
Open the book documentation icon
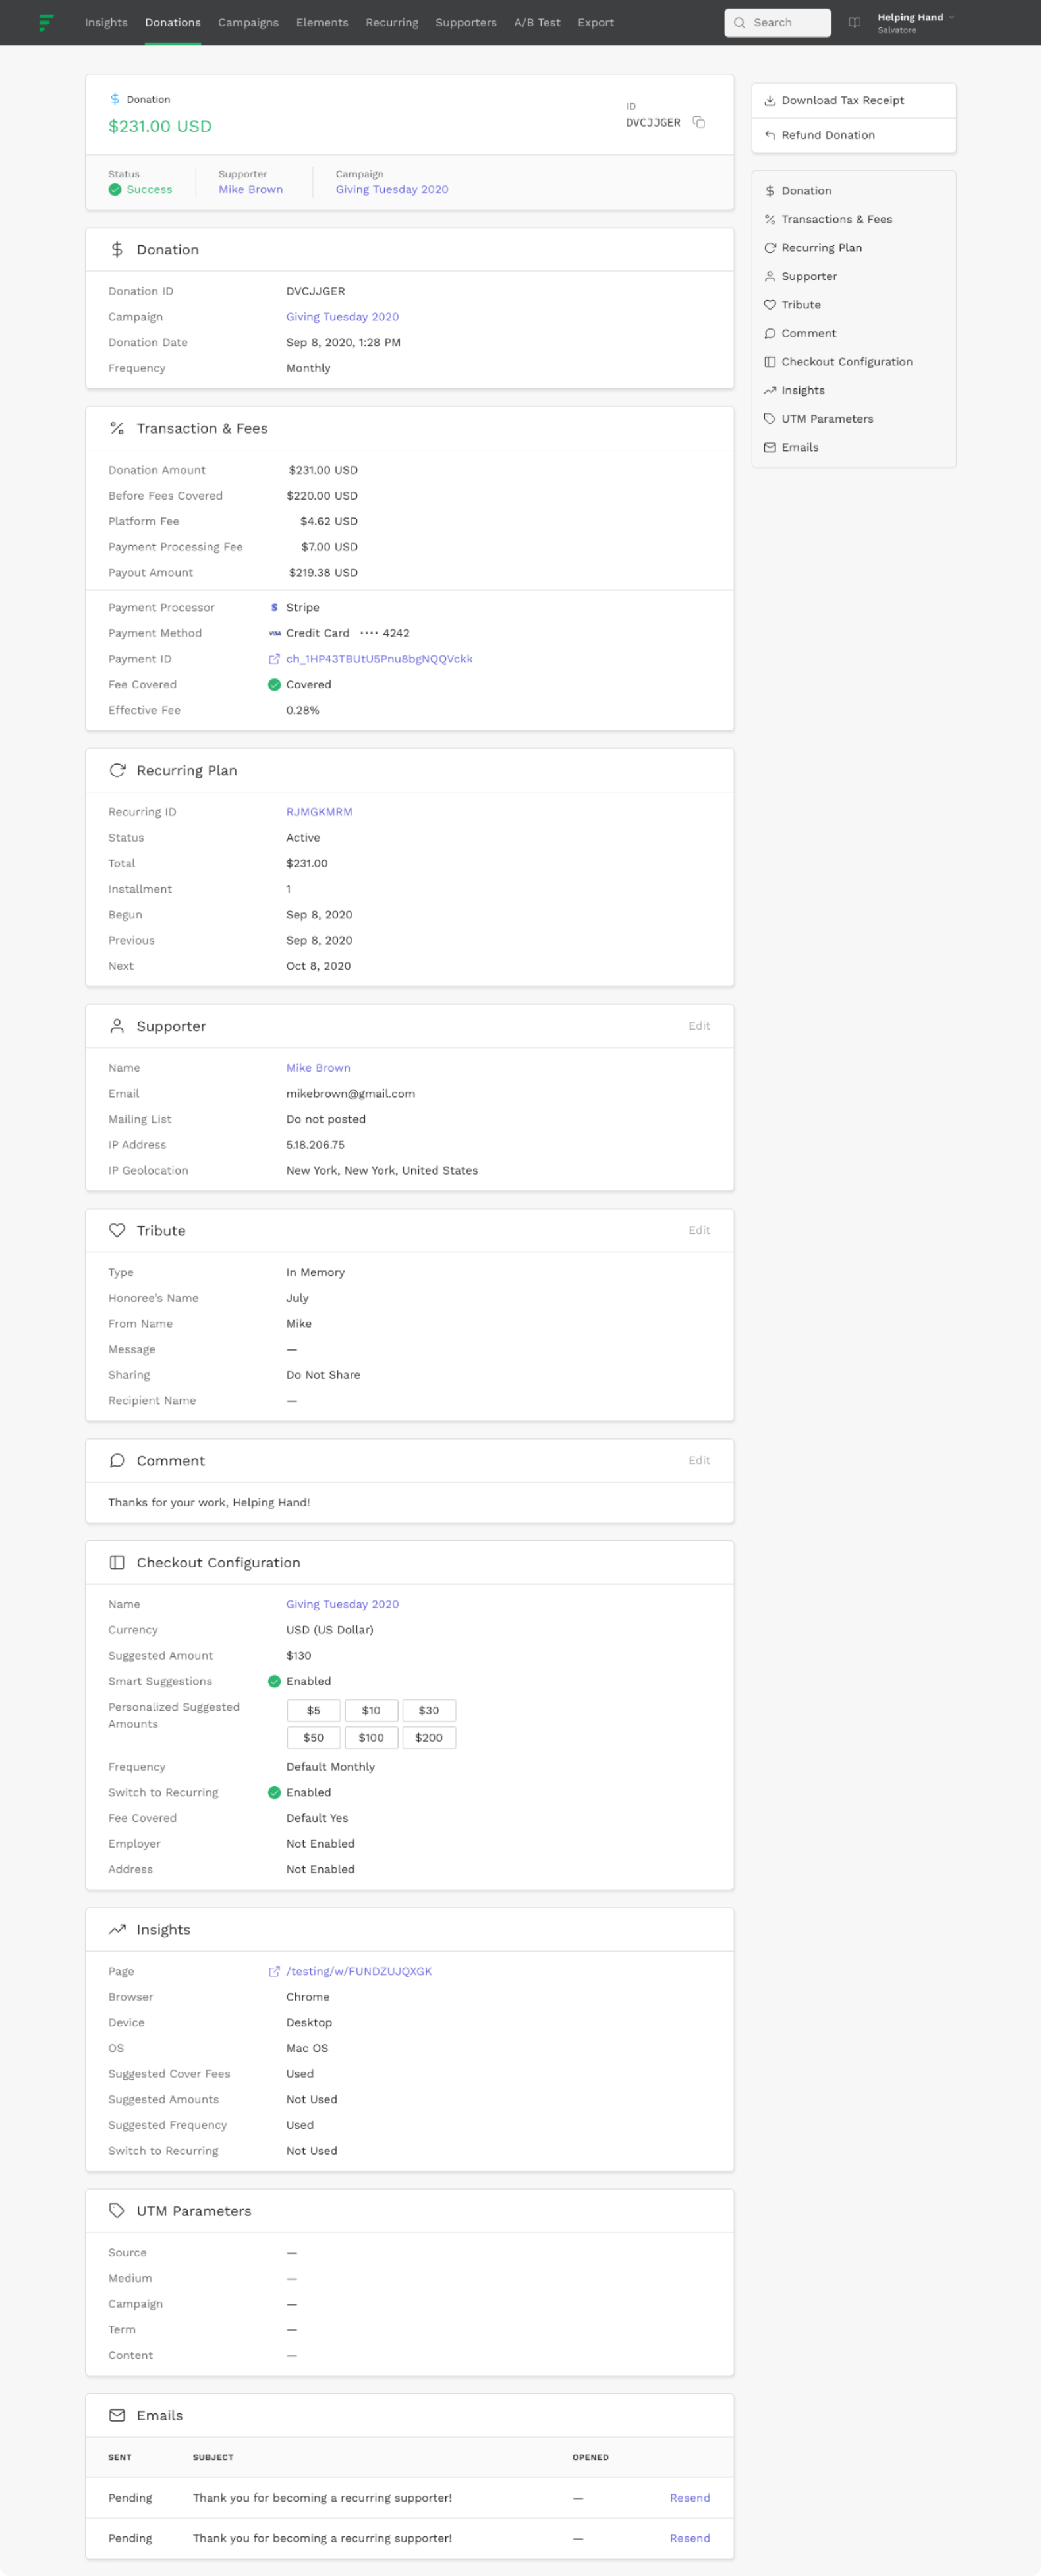[x=854, y=22]
